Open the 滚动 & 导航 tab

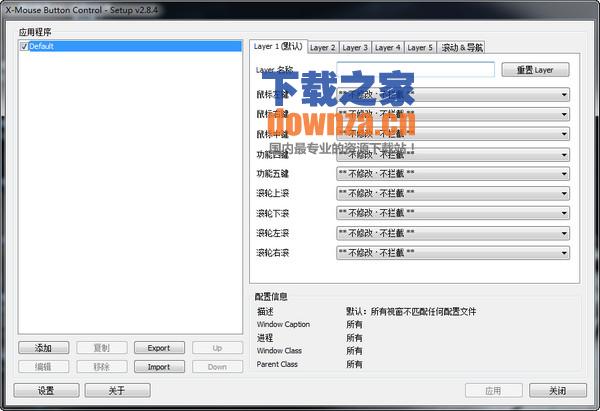click(461, 47)
